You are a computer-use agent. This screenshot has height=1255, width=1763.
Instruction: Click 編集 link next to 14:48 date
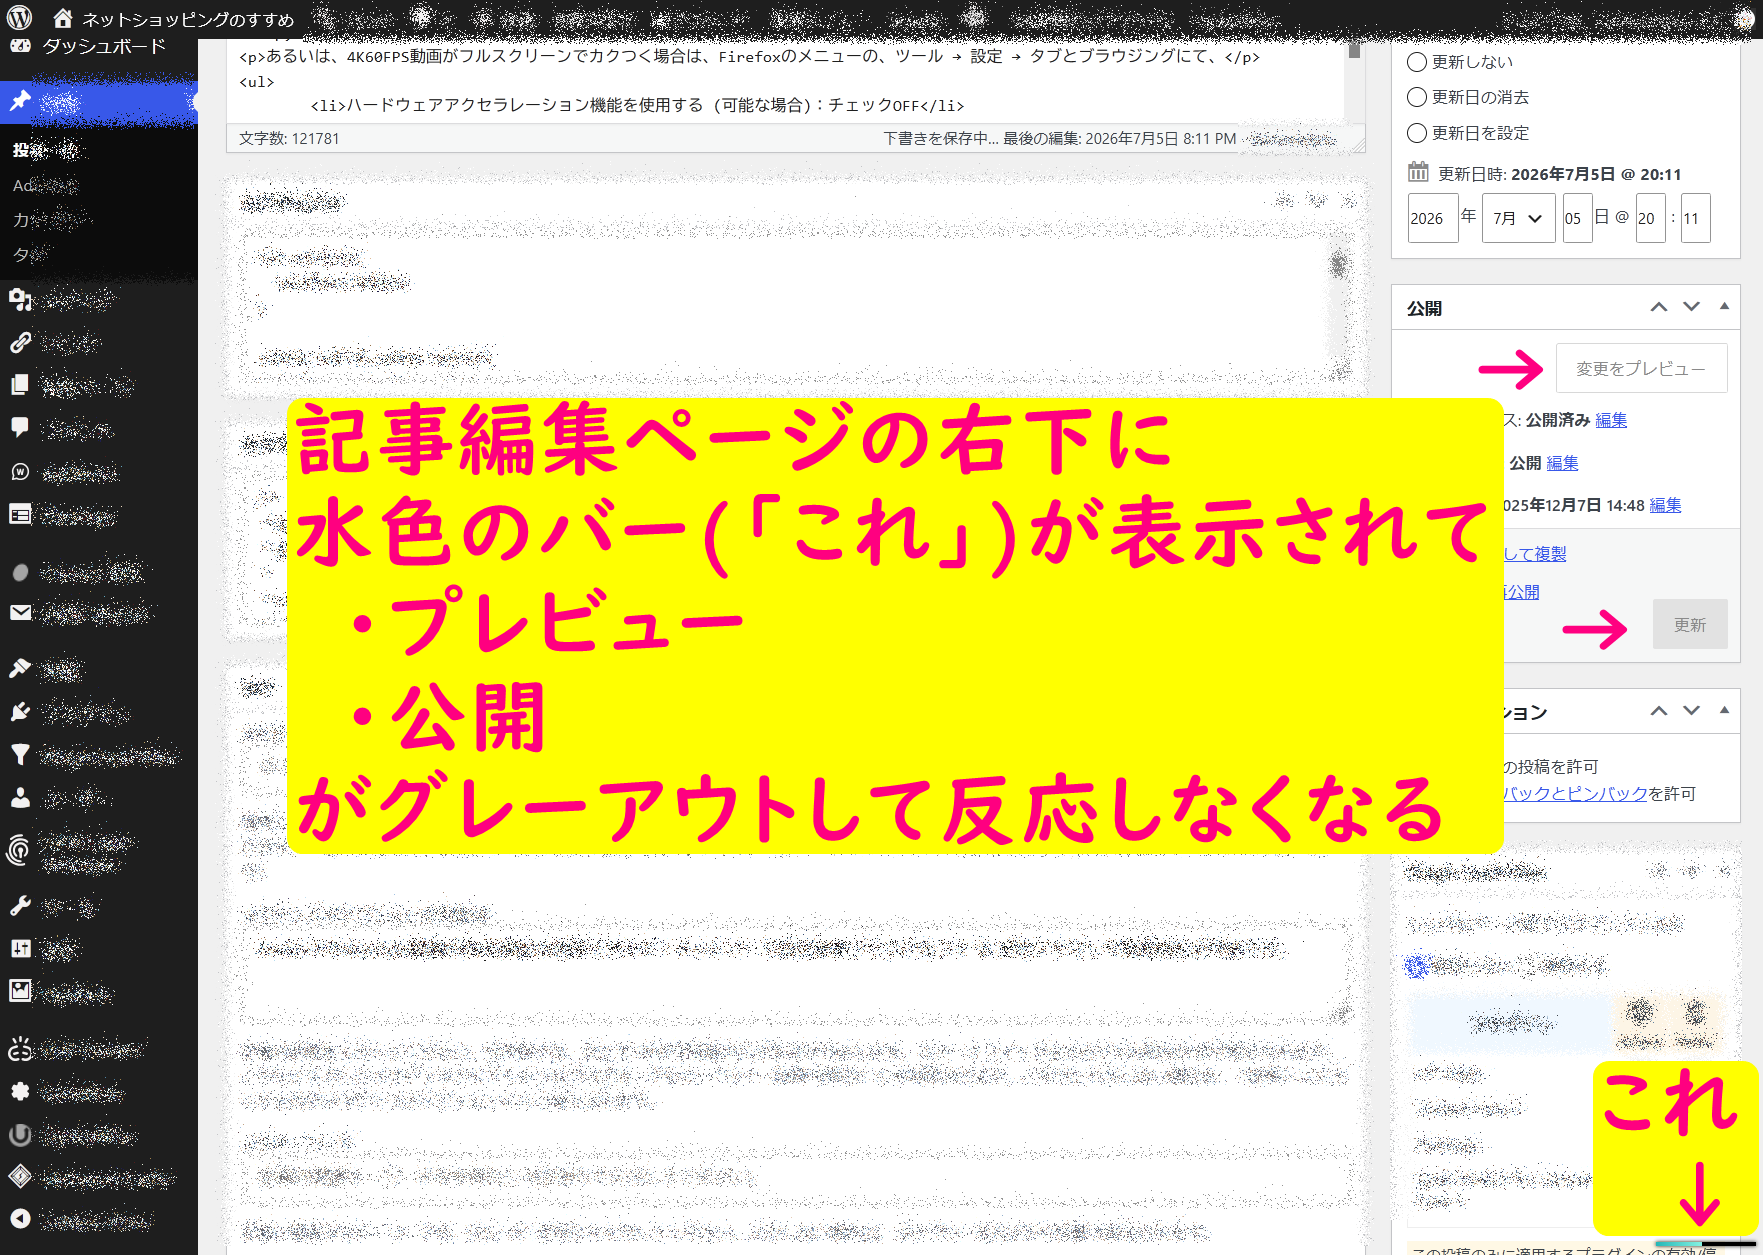[1665, 505]
